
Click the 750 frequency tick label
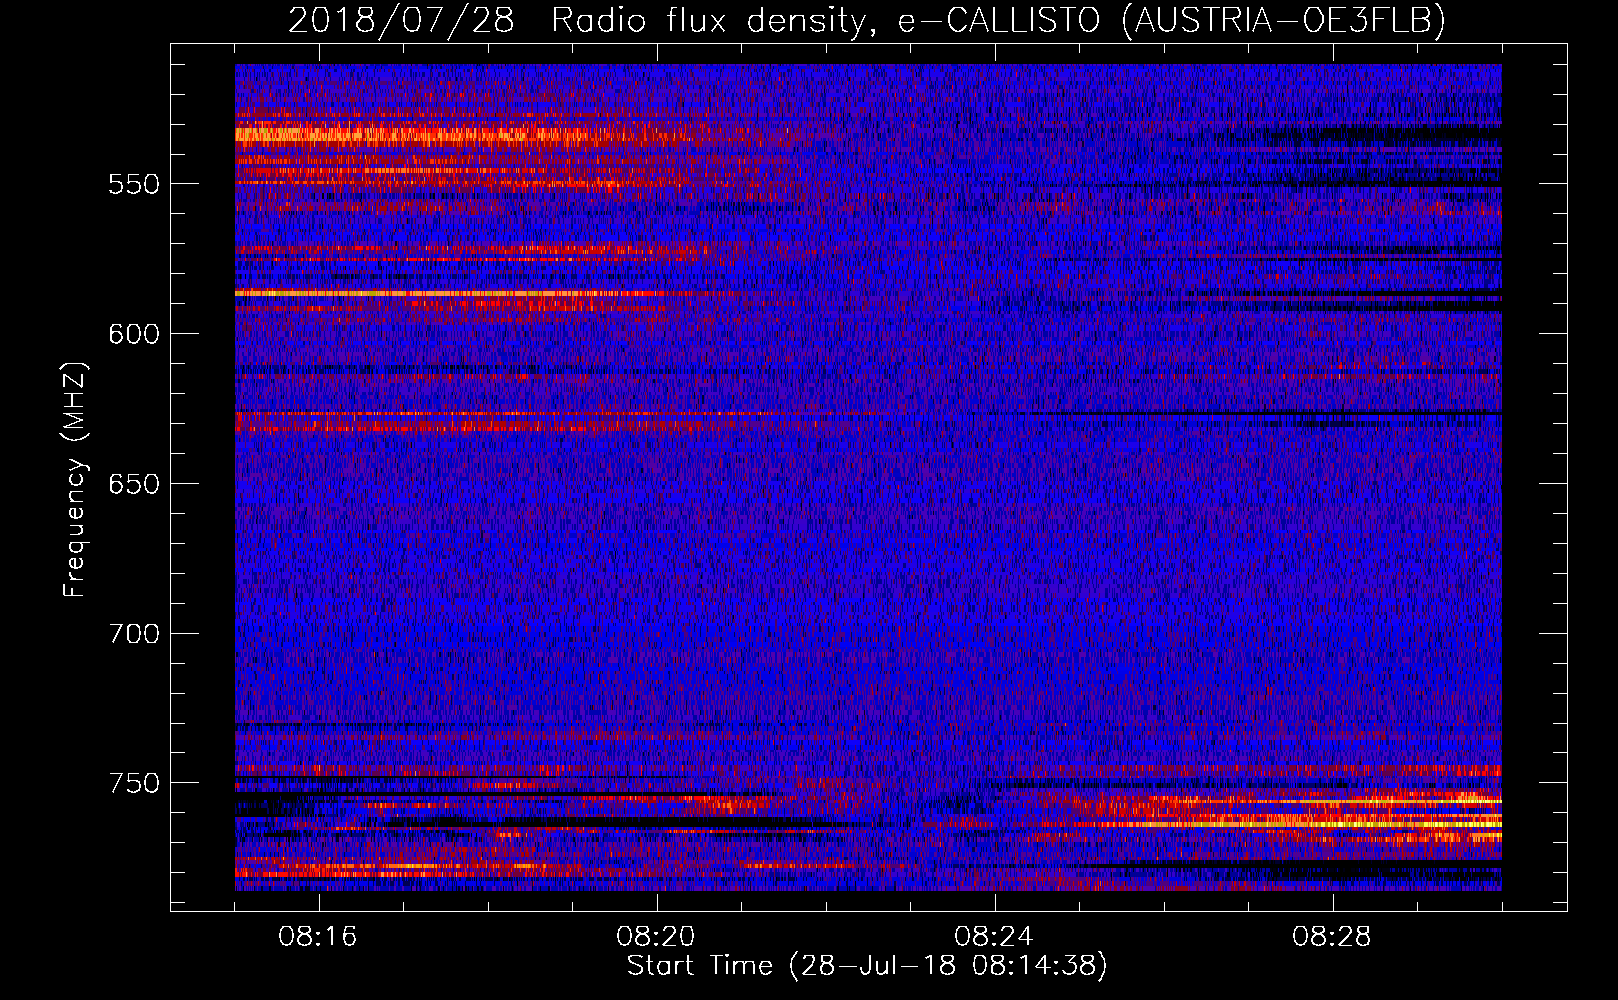point(134,783)
